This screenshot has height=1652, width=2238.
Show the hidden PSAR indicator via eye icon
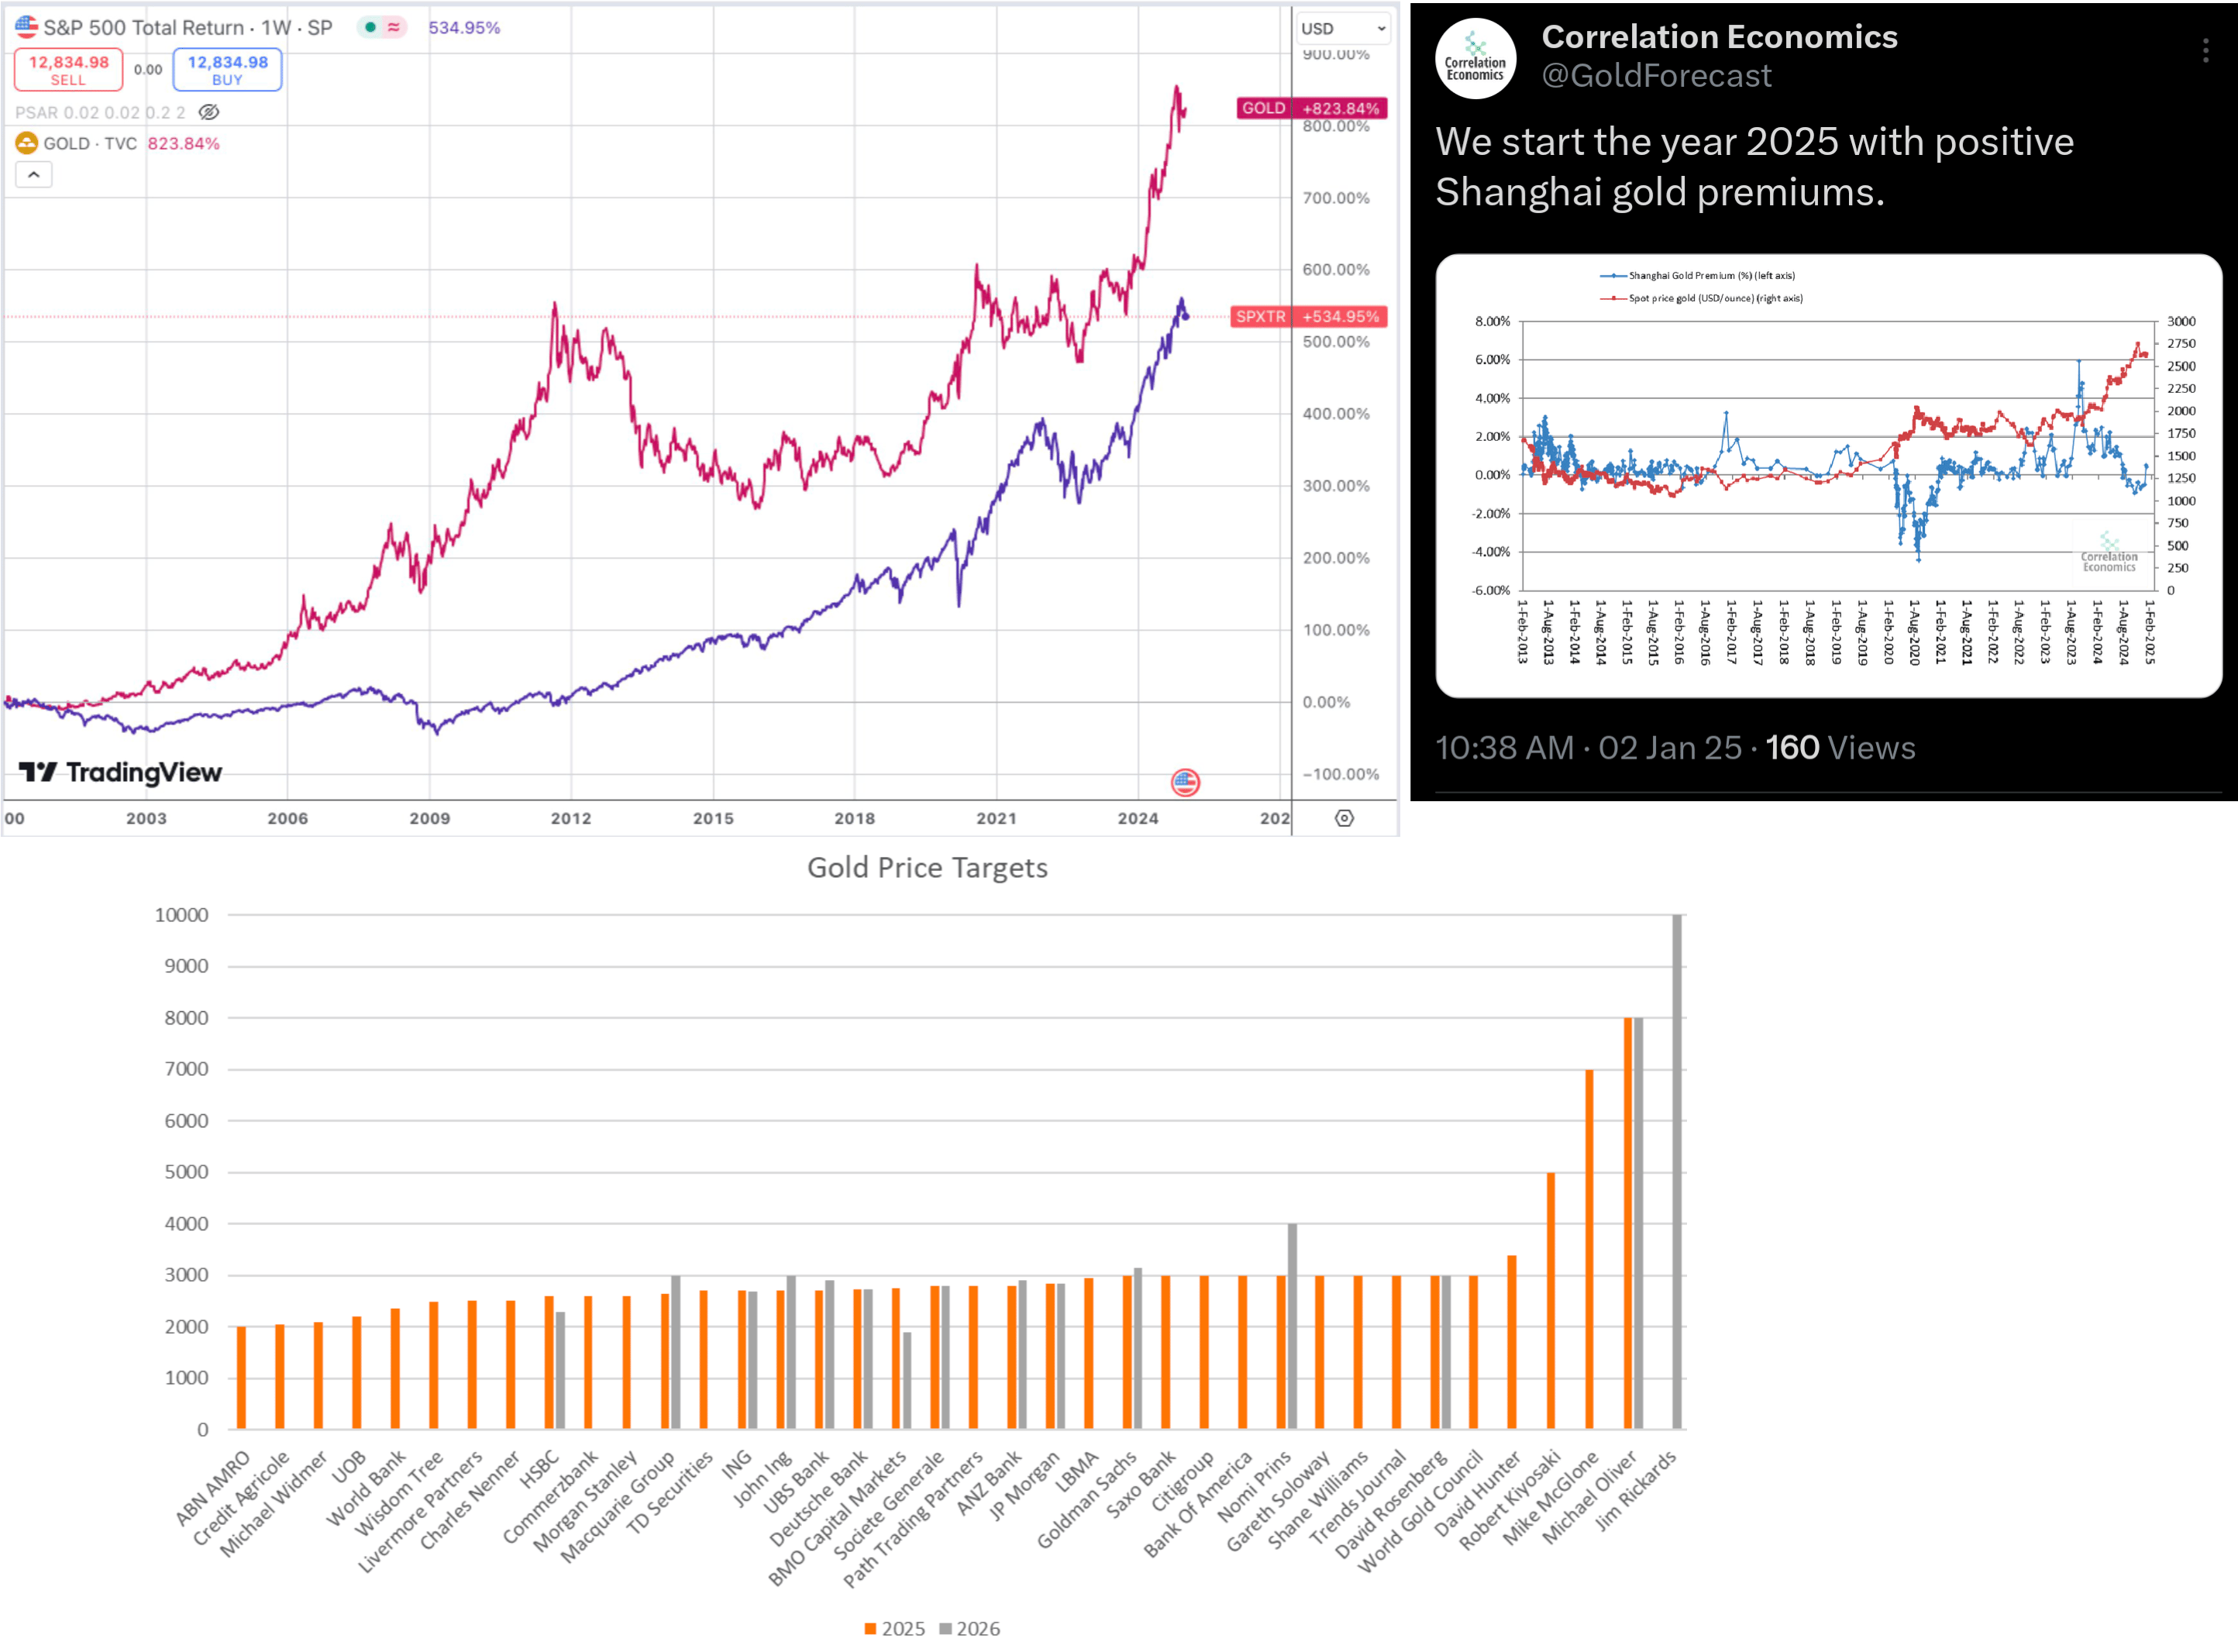click(x=209, y=112)
